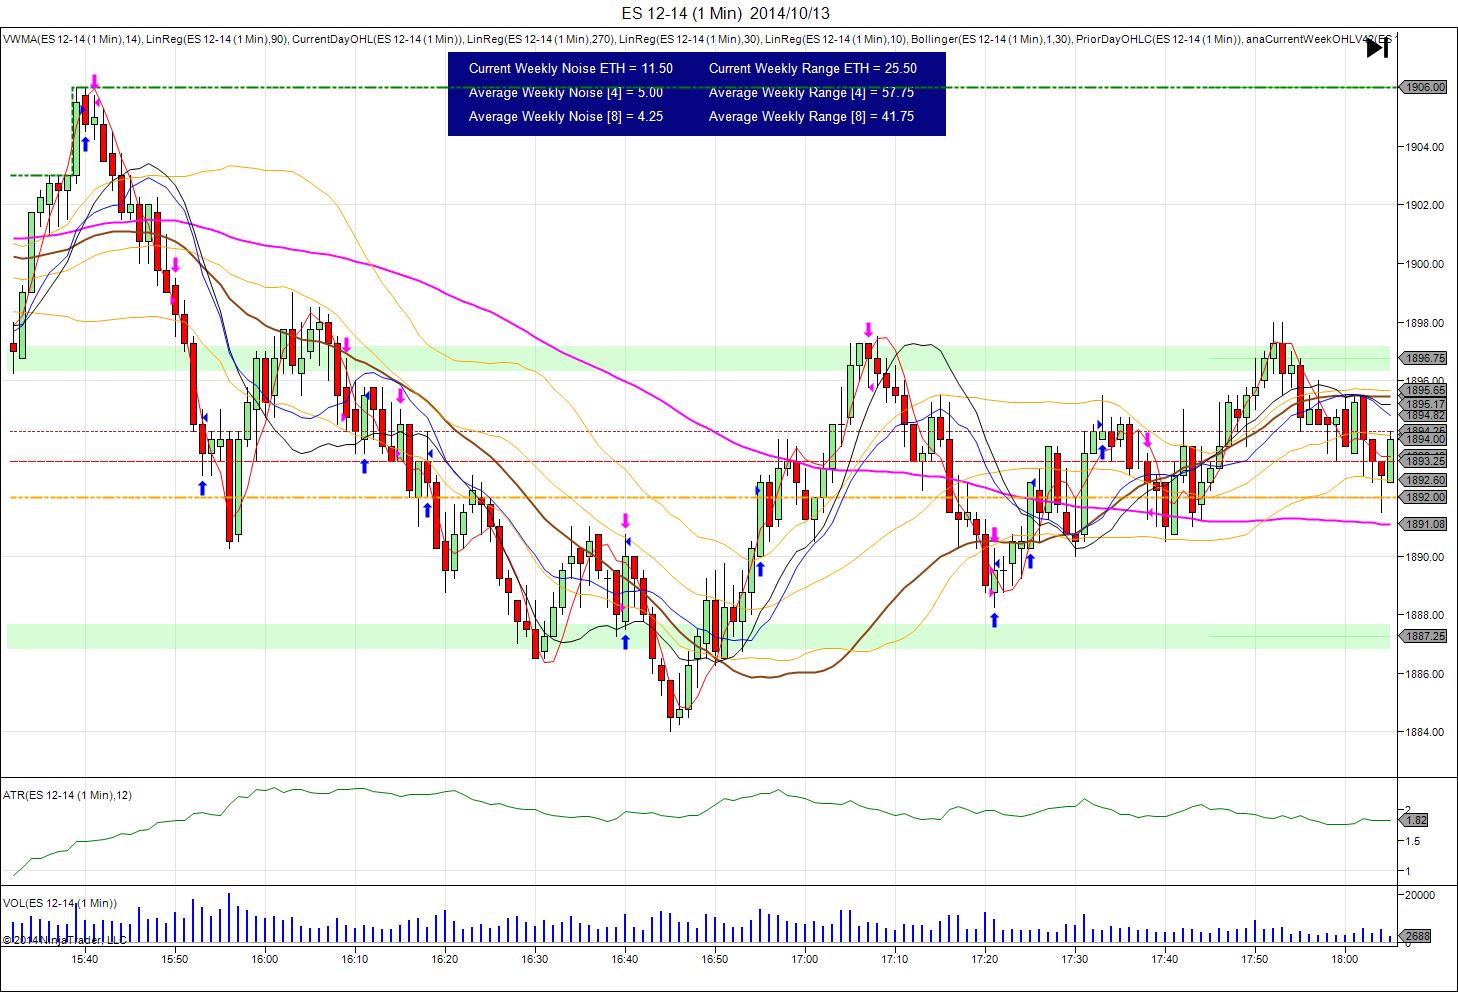Click the volume value marker 2688
Screen dimensions: 1458x992
pyautogui.click(x=1418, y=936)
